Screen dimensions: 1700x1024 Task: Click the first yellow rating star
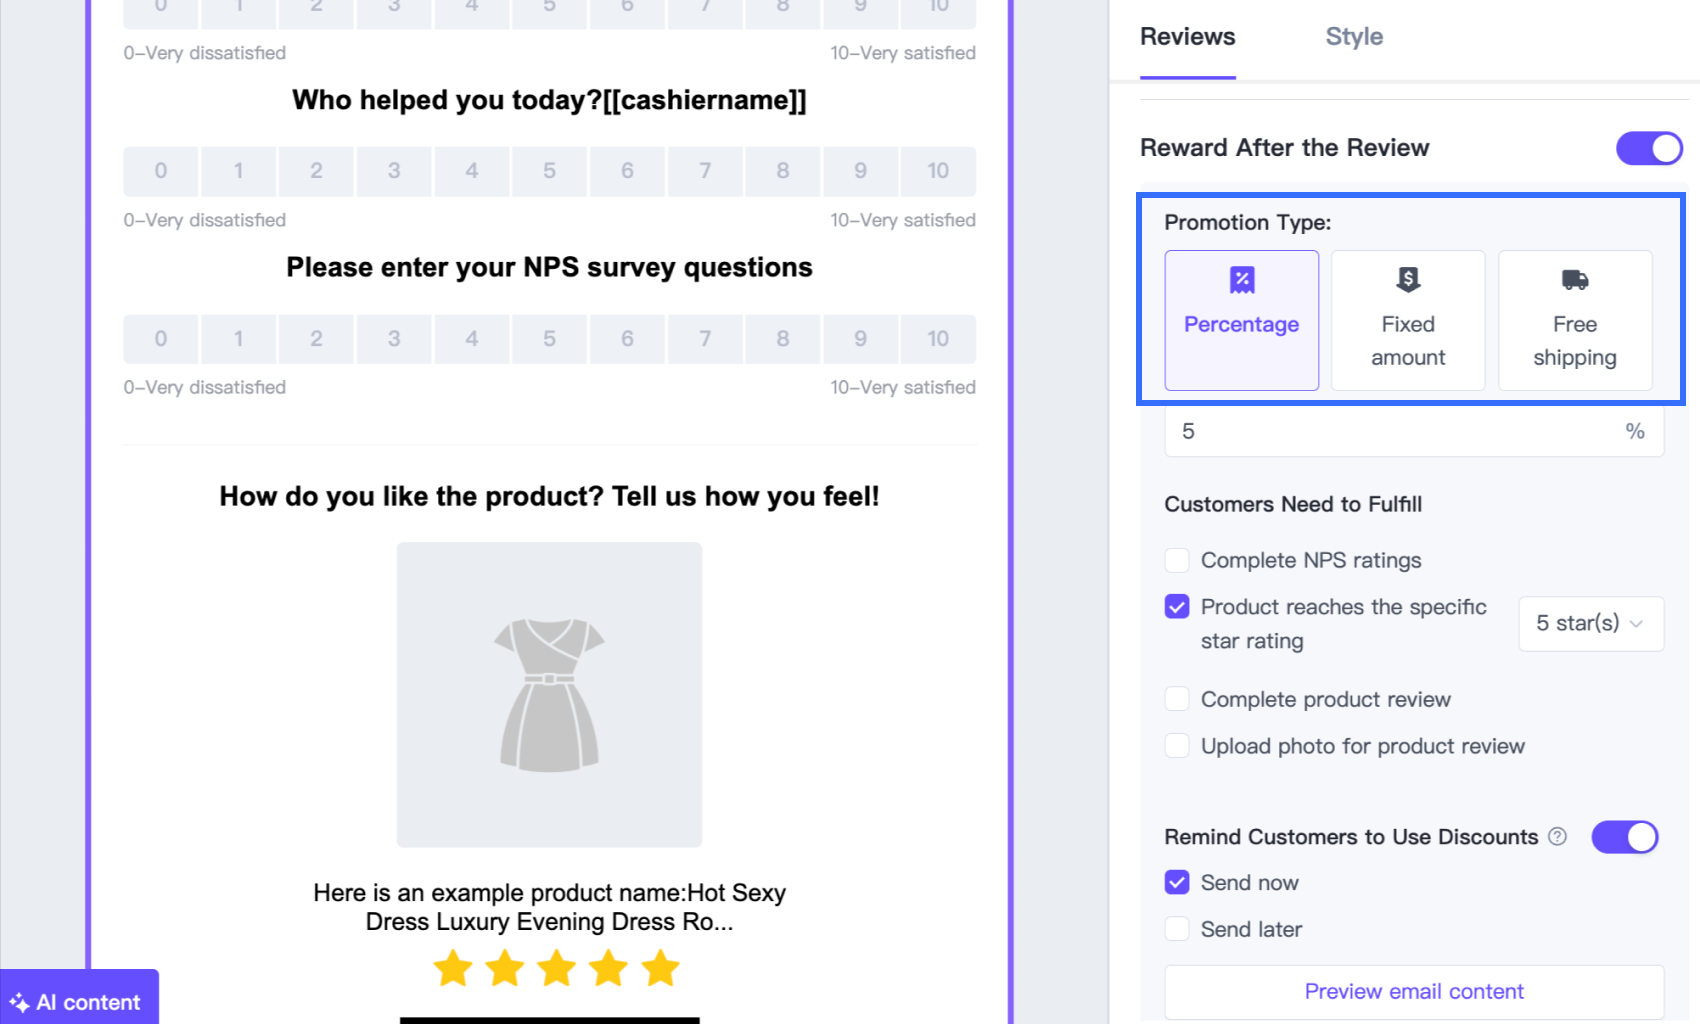(x=453, y=968)
